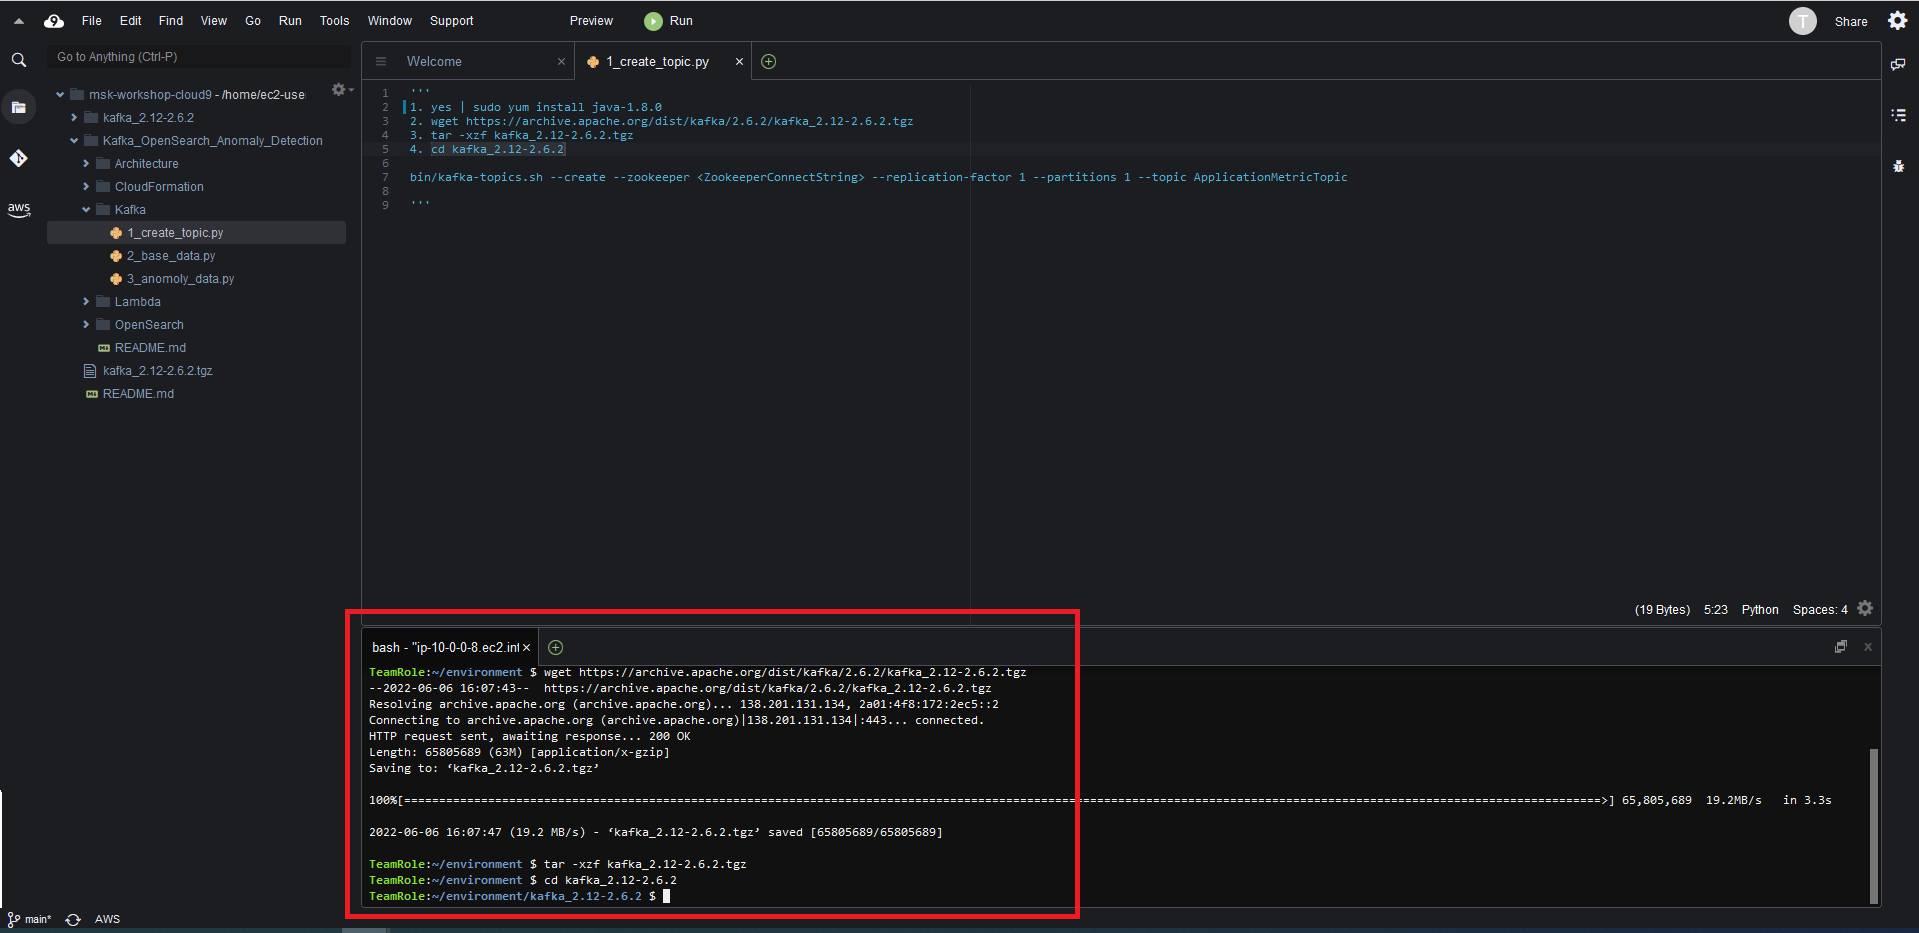1919x933 pixels.
Task: Open the editor pane tab list icon
Action: [380, 62]
